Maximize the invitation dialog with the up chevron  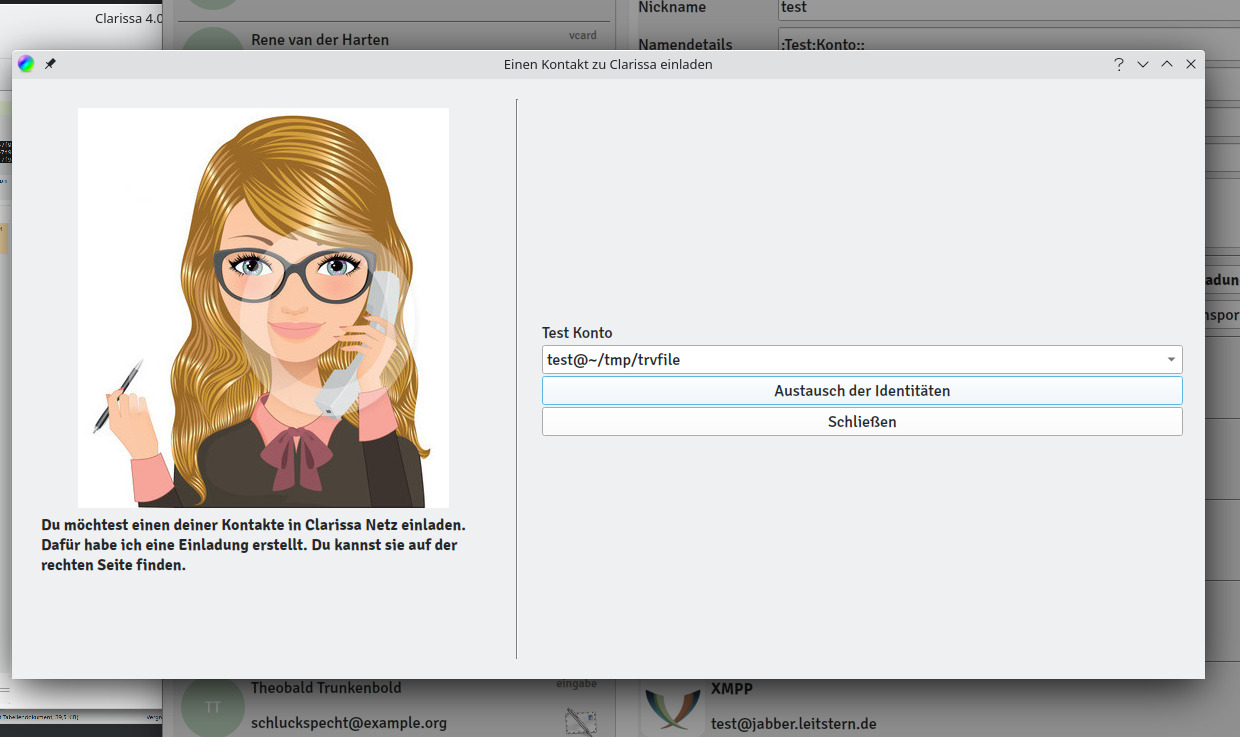1167,64
